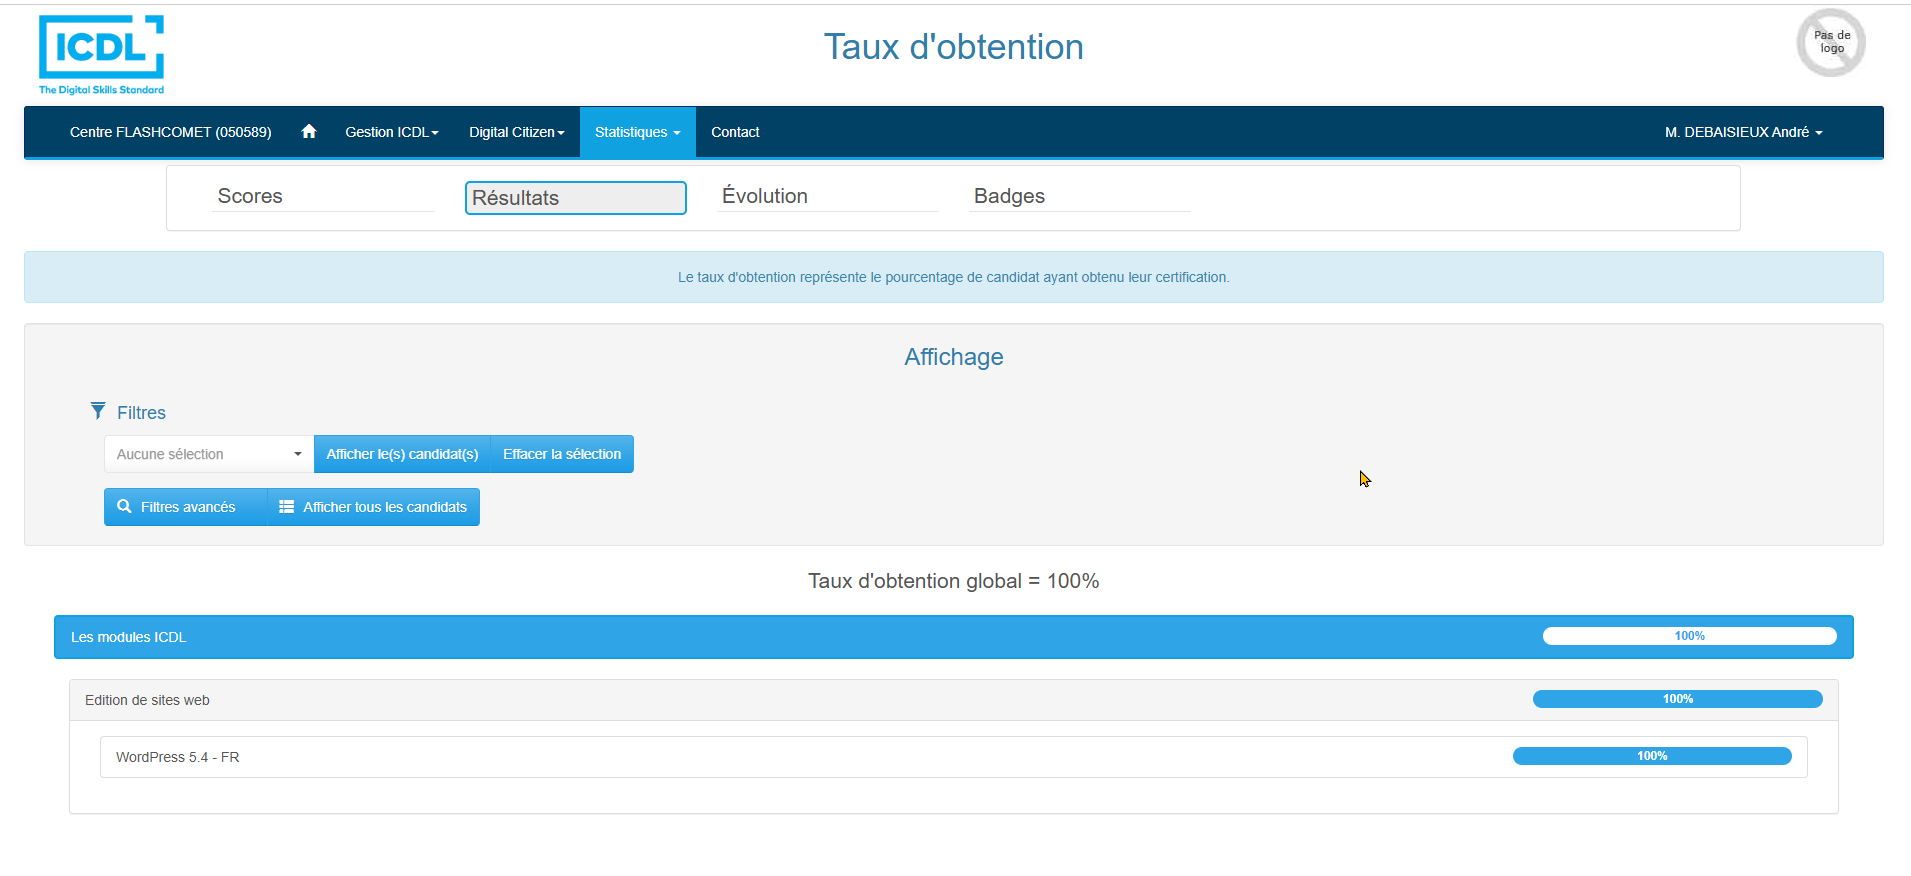
Task: Click Edition de sites web 100% bar
Action: 1678,699
